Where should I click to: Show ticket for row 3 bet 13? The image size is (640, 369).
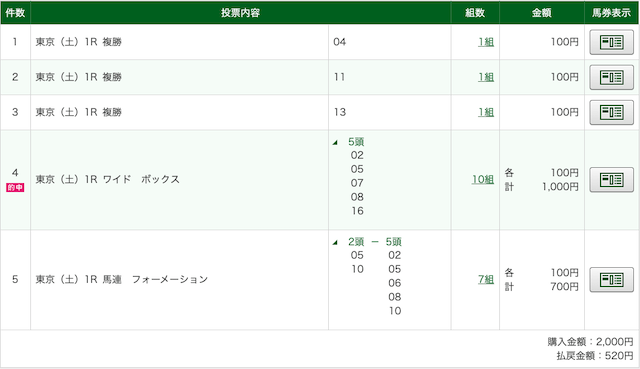[611, 112]
